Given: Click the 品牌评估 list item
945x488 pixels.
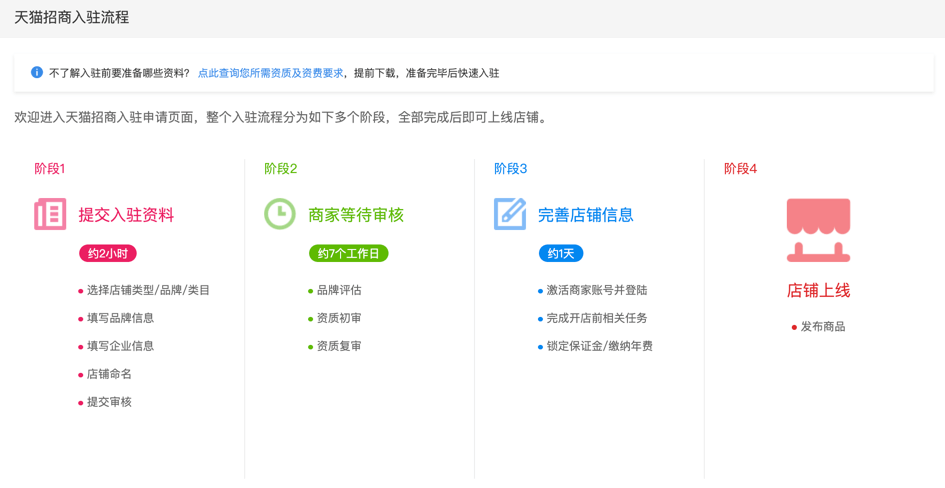Looking at the screenshot, I should click(x=339, y=290).
